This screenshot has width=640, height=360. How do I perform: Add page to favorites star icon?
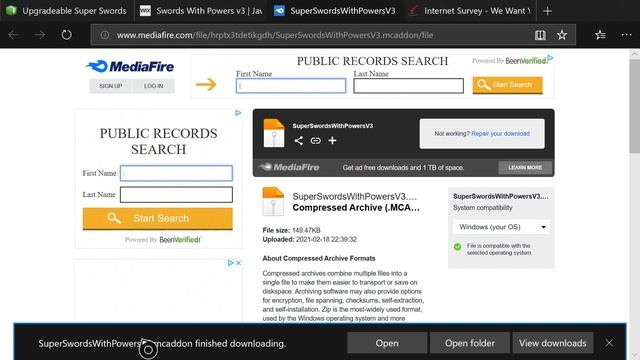click(562, 35)
